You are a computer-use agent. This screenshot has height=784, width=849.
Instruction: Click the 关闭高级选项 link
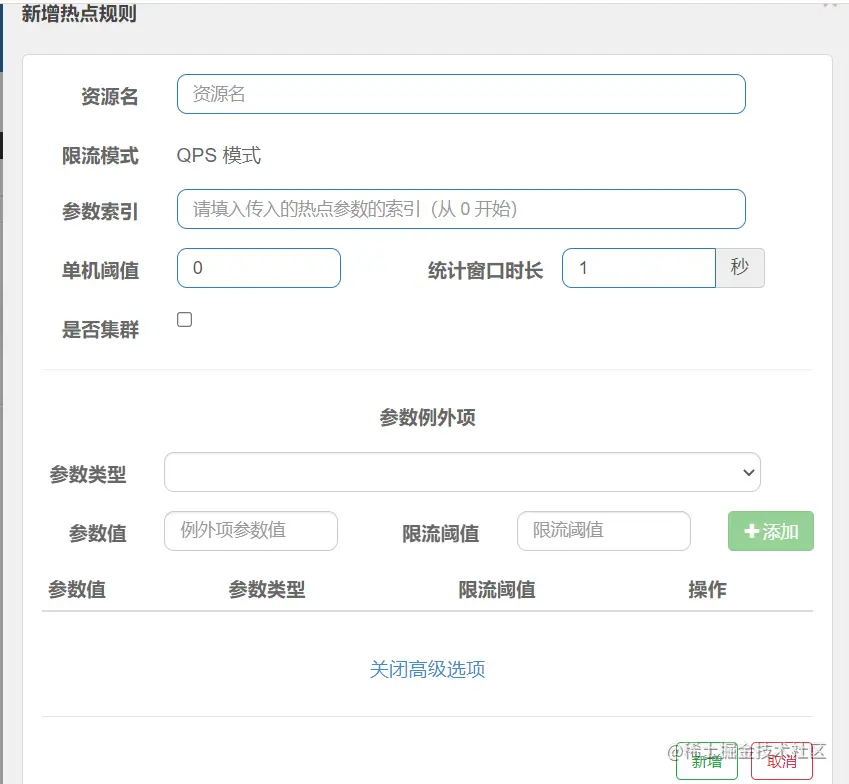point(427,670)
